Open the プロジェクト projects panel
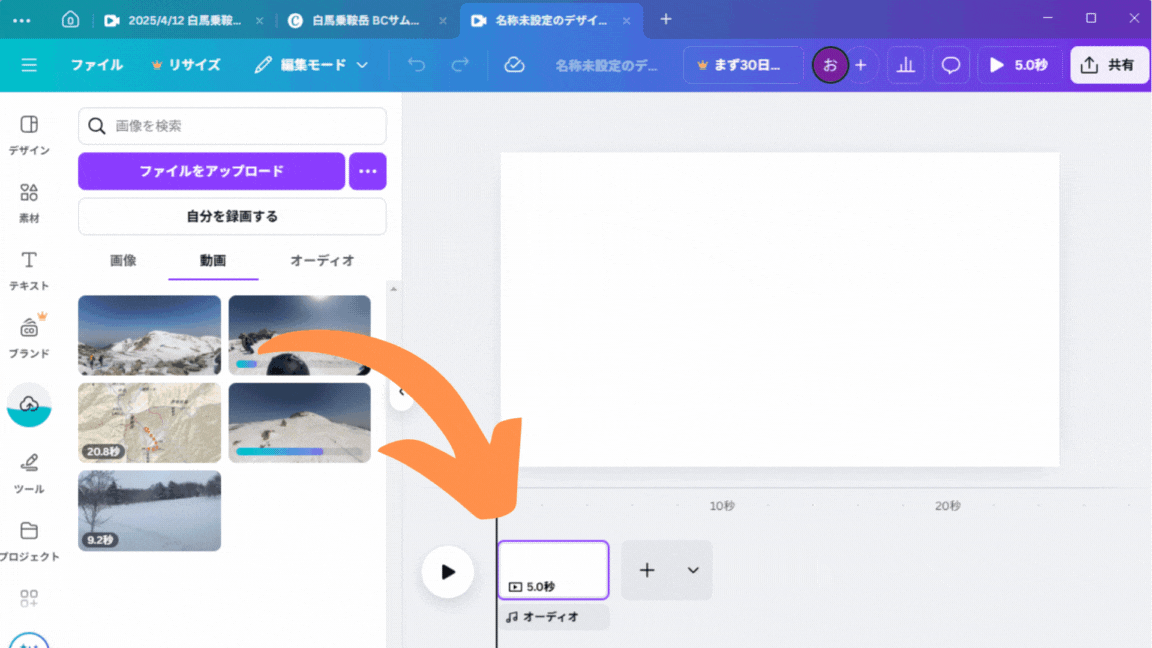This screenshot has width=1152, height=648. pos(29,540)
